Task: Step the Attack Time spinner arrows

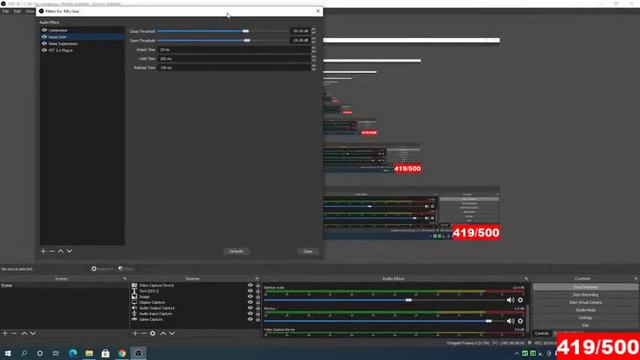Action: tap(313, 50)
